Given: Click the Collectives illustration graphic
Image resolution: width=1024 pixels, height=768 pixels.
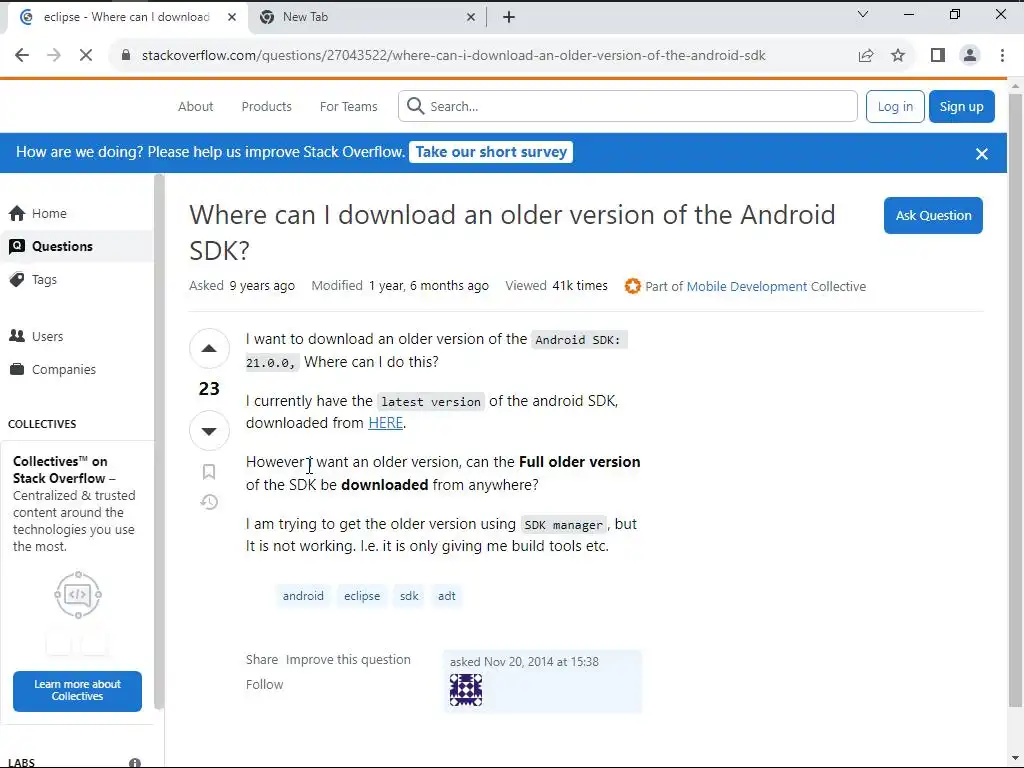Looking at the screenshot, I should pyautogui.click(x=78, y=595).
